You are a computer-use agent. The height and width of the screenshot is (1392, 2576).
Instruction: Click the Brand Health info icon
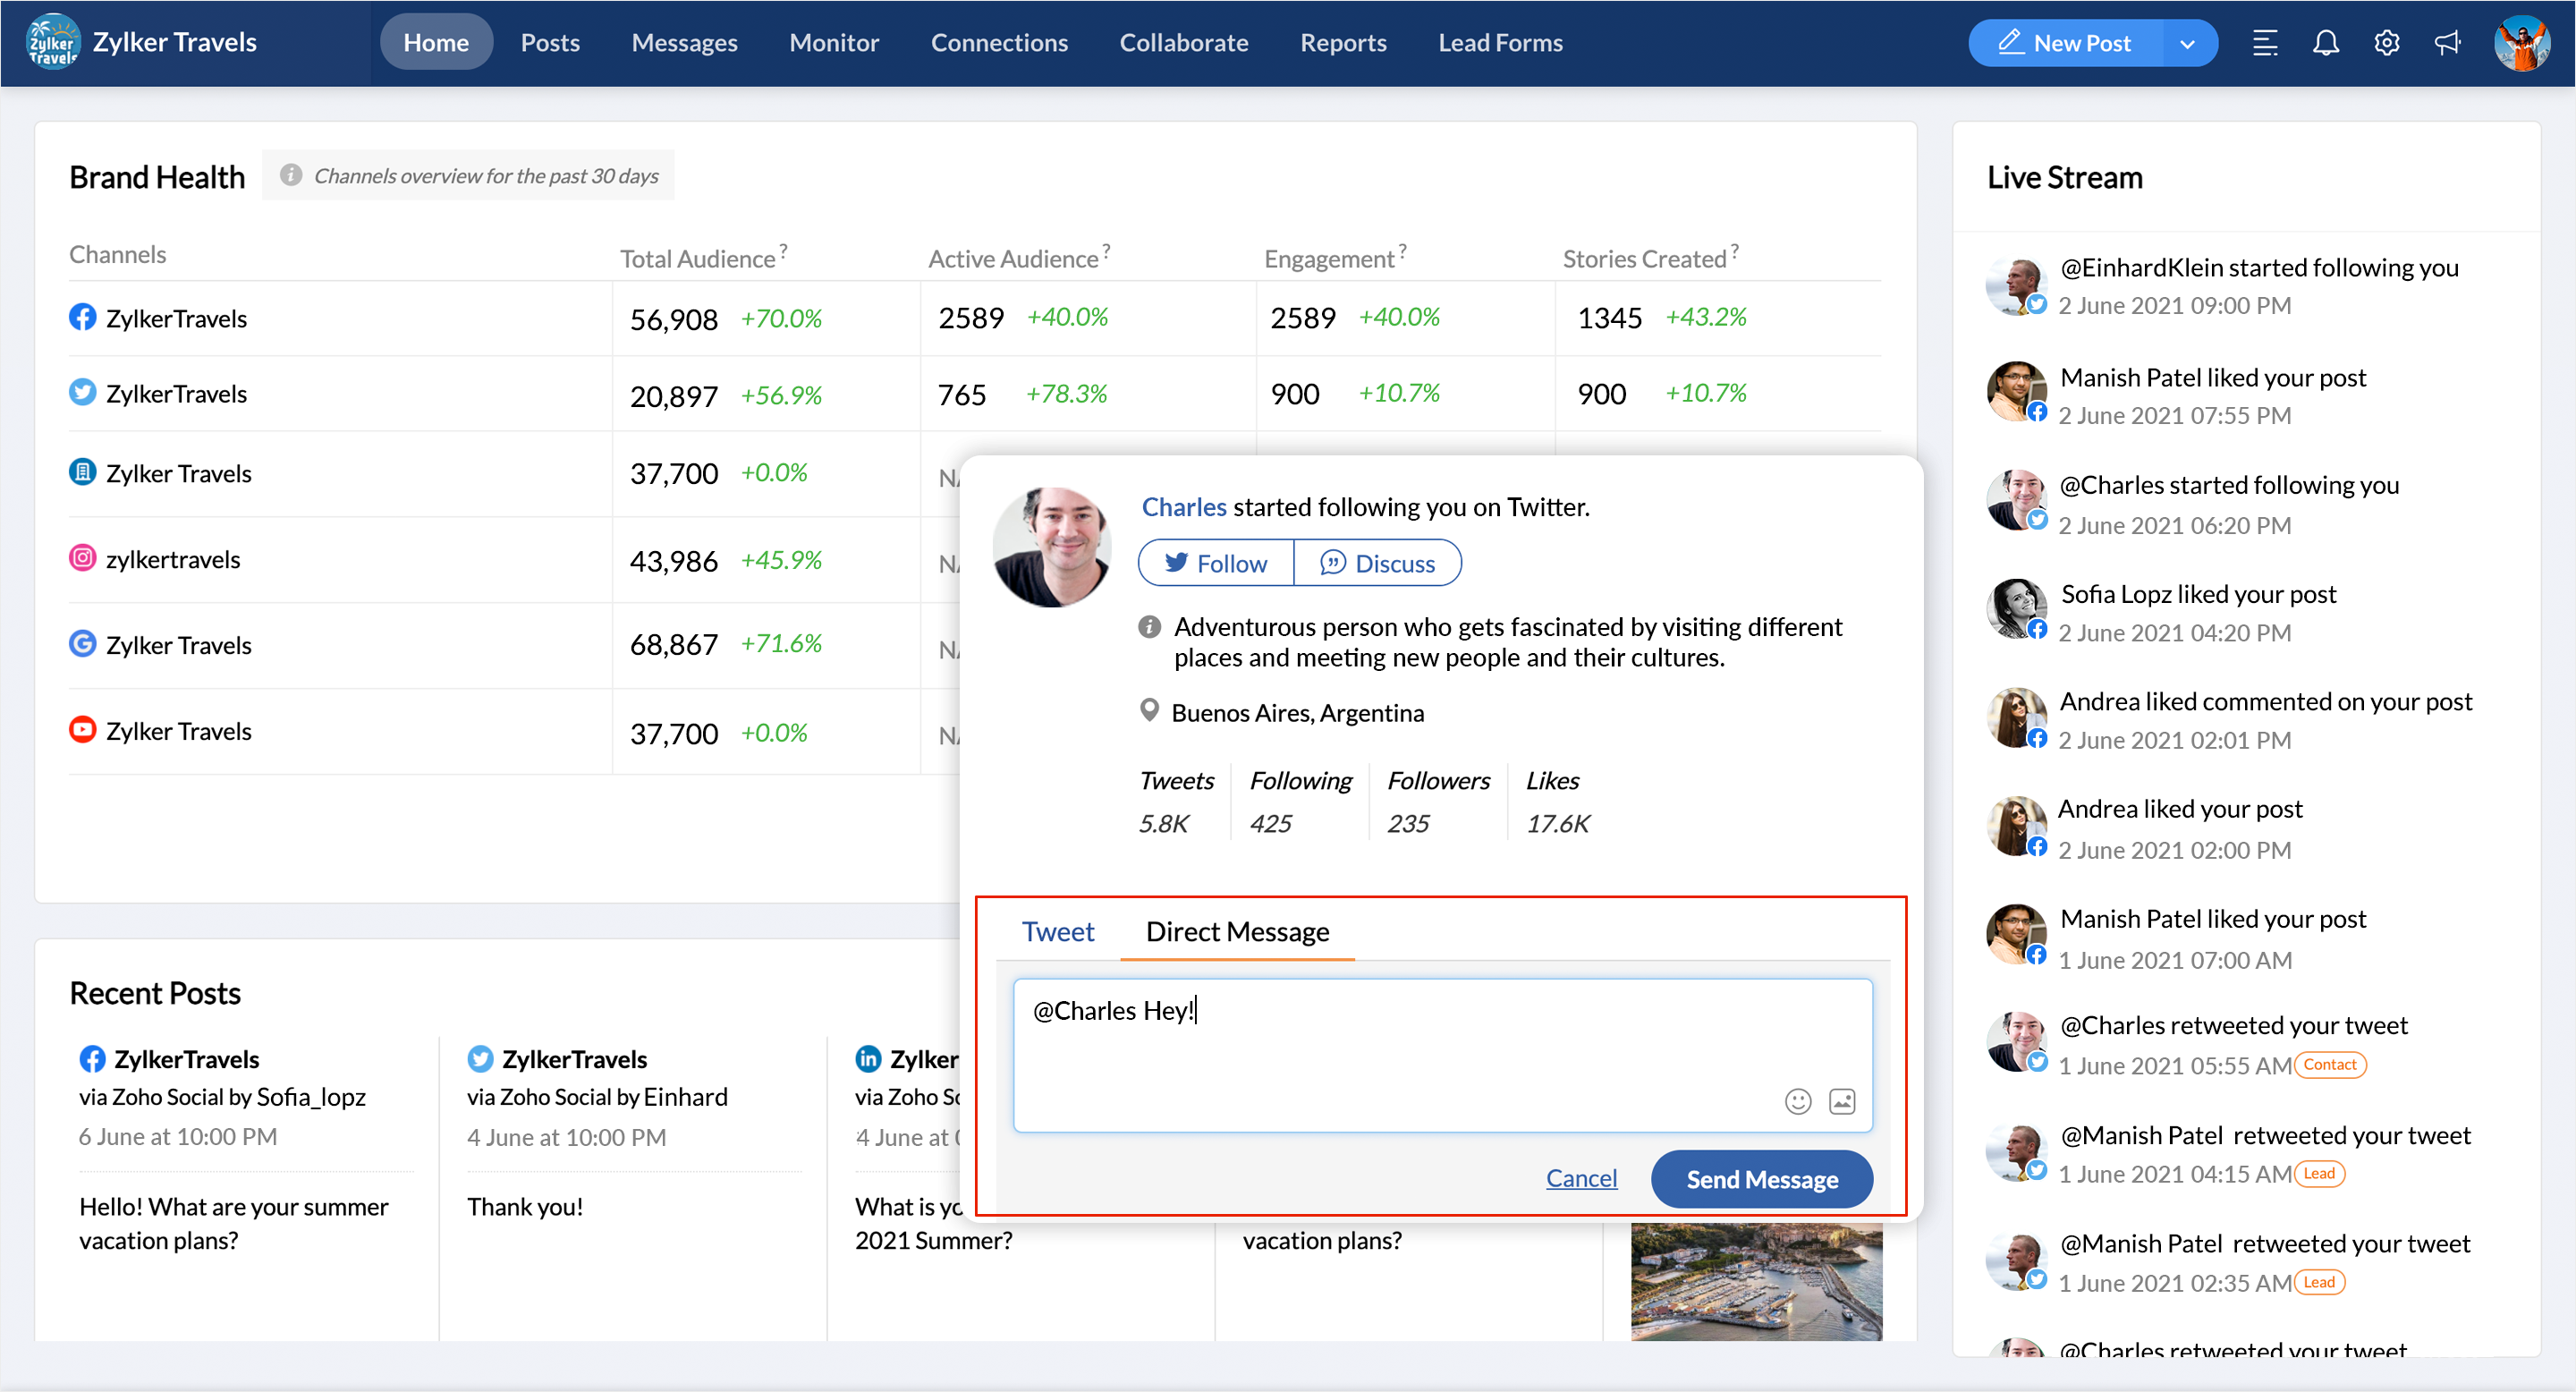[290, 175]
